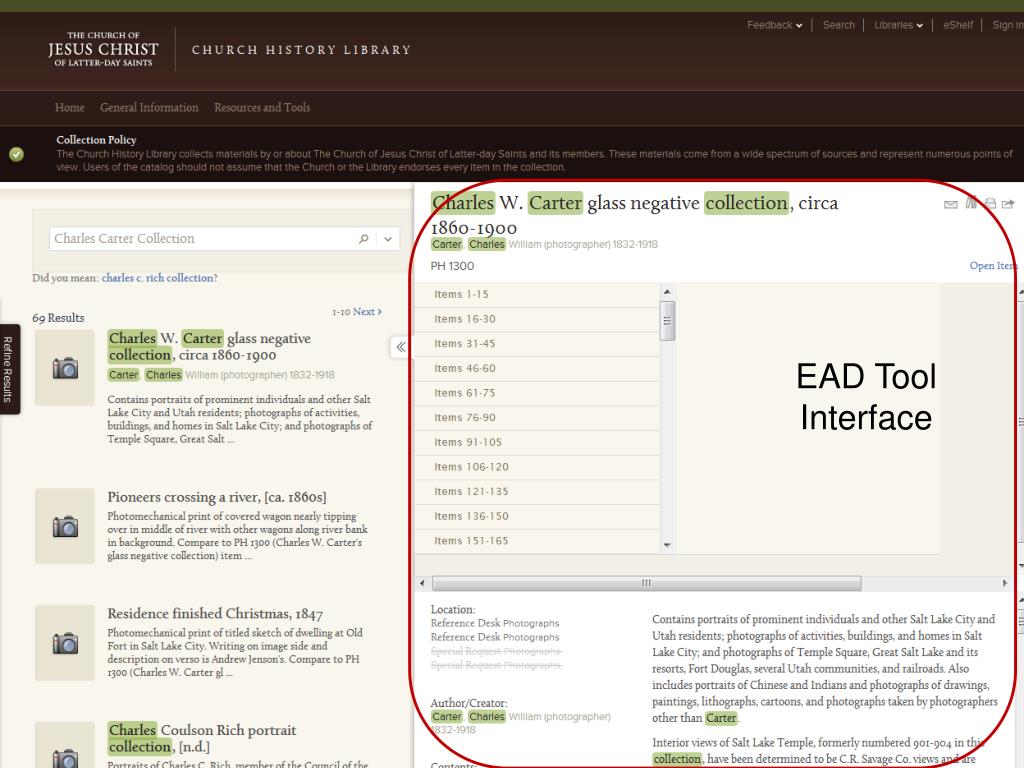Click camera thumbnail for Carter glass negative

pyautogui.click(x=65, y=368)
